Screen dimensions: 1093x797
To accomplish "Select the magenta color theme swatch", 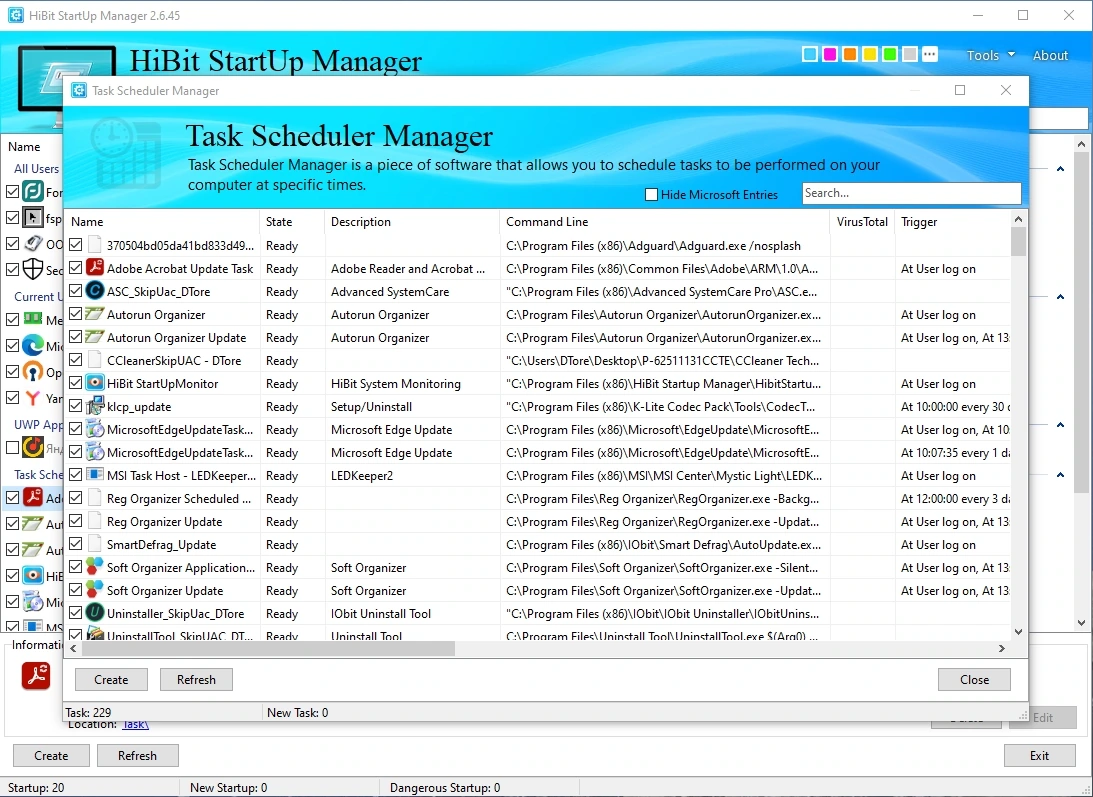I will 830,54.
